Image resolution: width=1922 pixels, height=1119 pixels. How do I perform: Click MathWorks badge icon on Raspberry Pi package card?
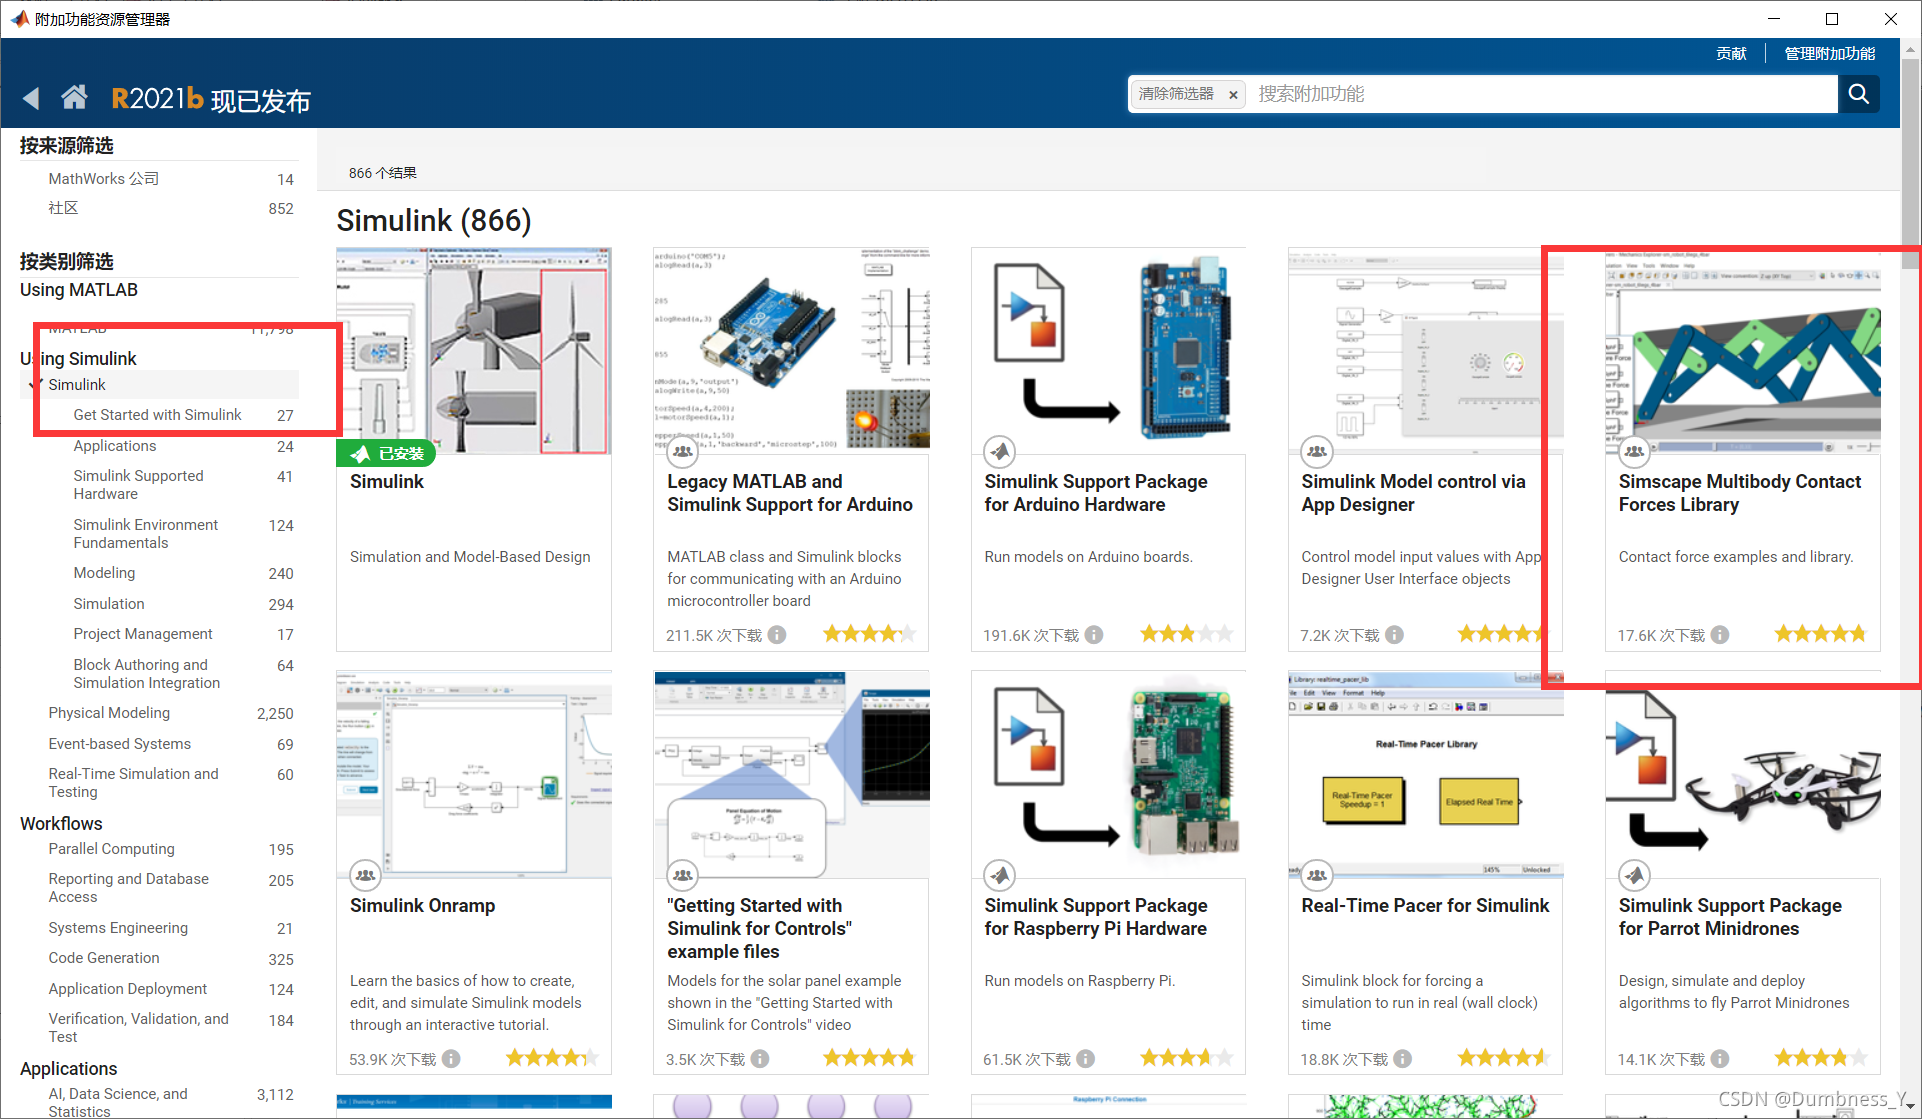pyautogui.click(x=999, y=875)
